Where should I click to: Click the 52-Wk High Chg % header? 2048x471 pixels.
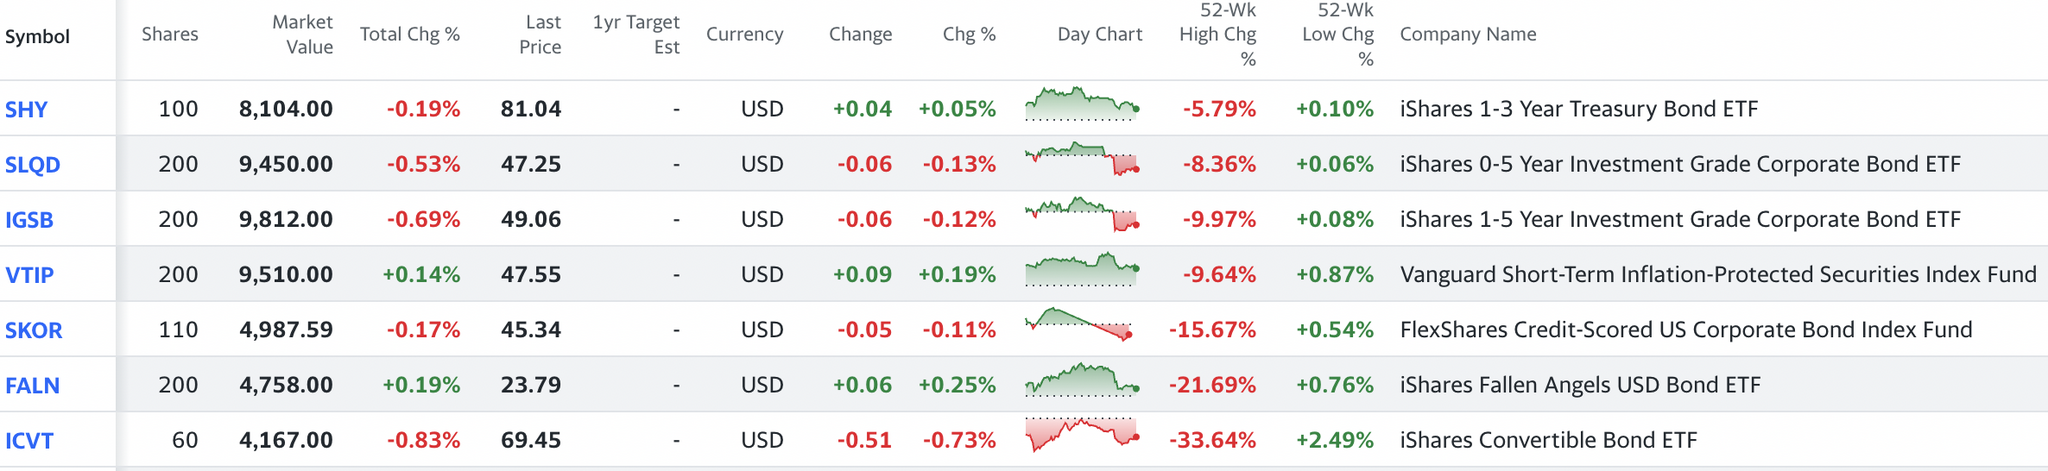point(1217,35)
